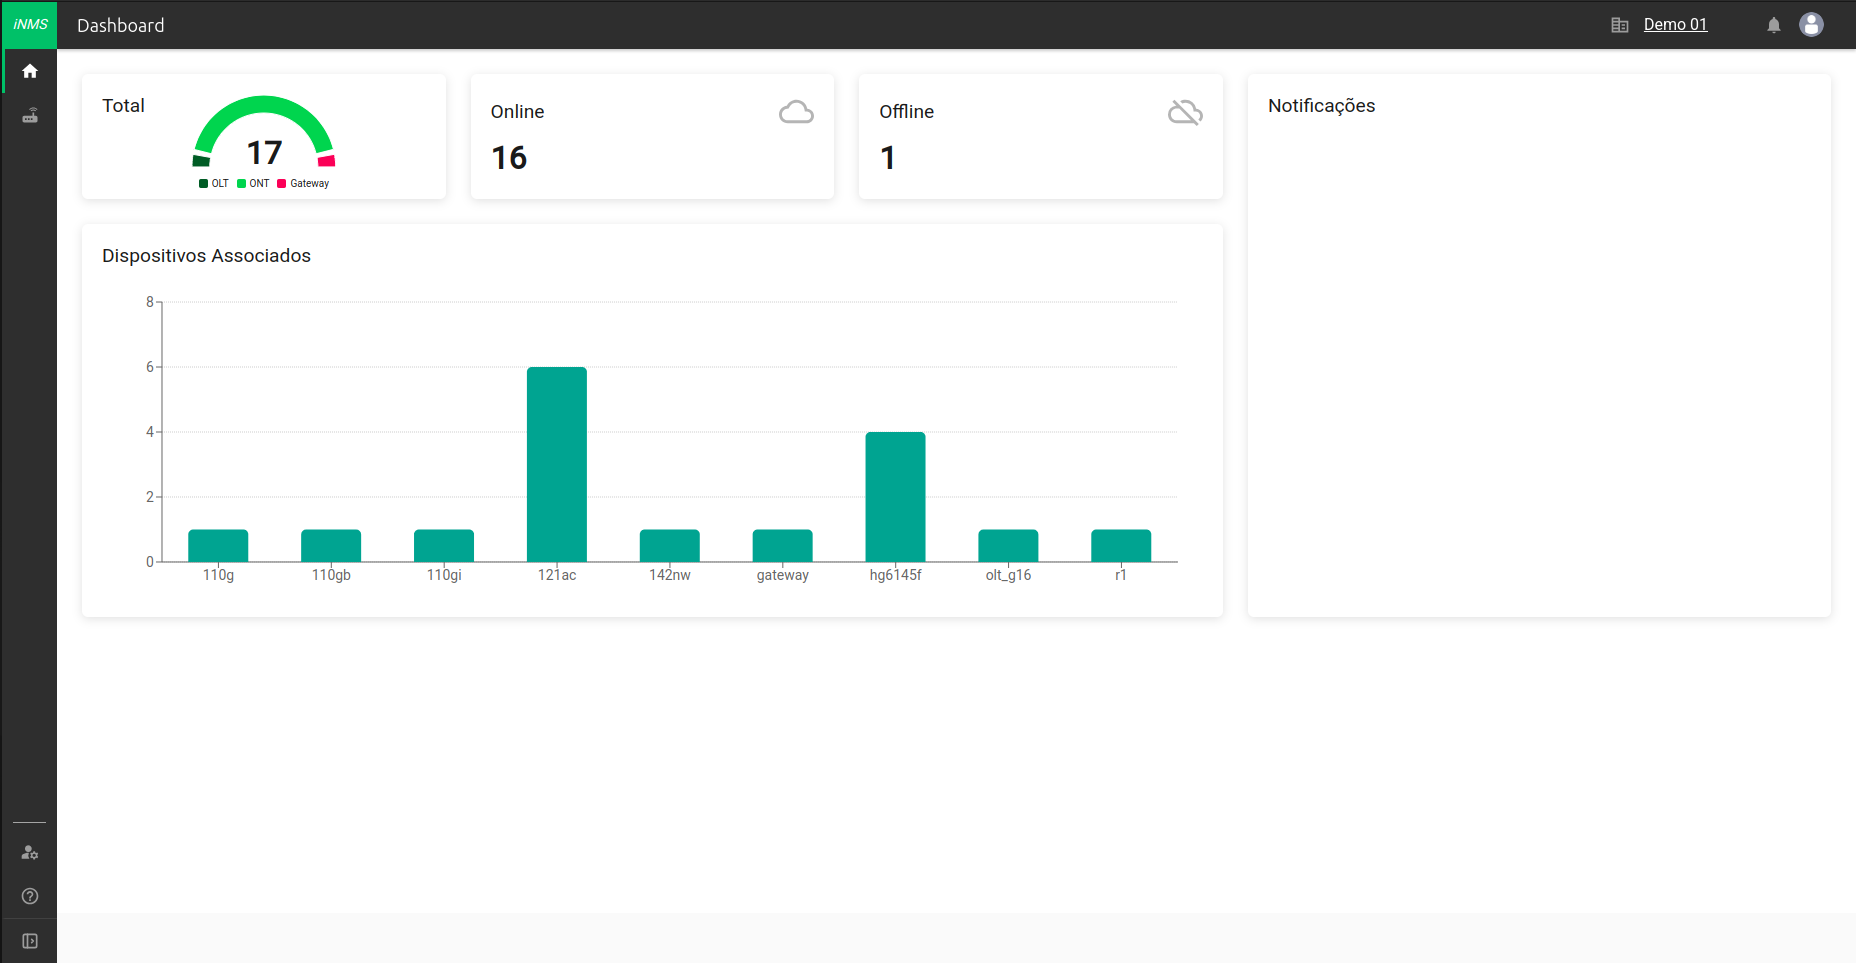This screenshot has height=963, width=1856.
Task: Click the hg6145f bar in chart
Action: pyautogui.click(x=895, y=497)
